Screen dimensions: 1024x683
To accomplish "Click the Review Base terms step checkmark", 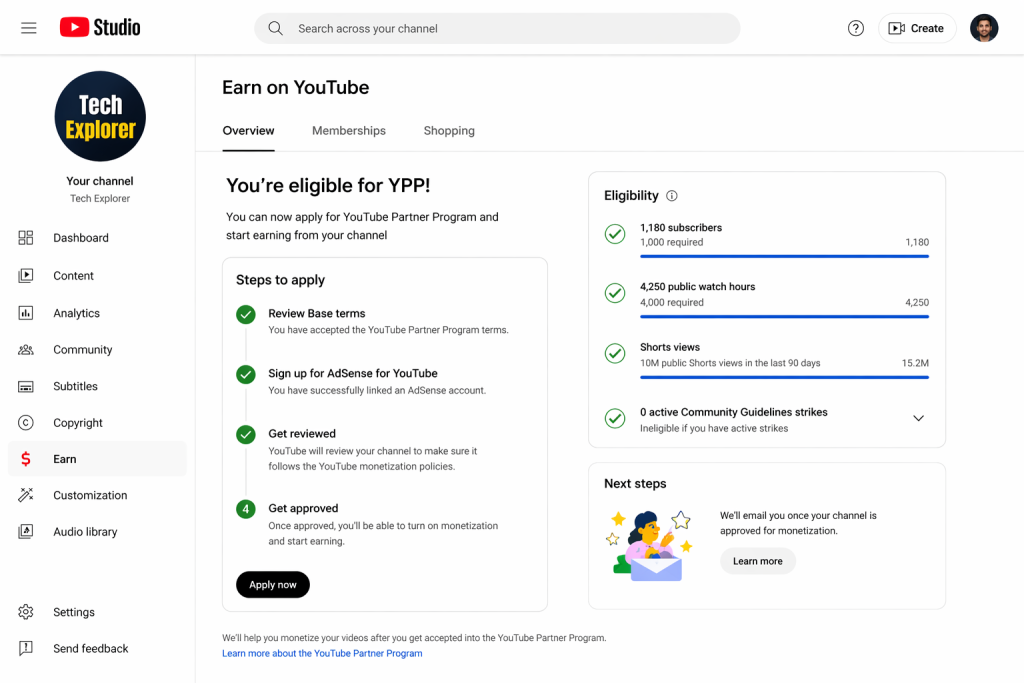I will (x=246, y=315).
